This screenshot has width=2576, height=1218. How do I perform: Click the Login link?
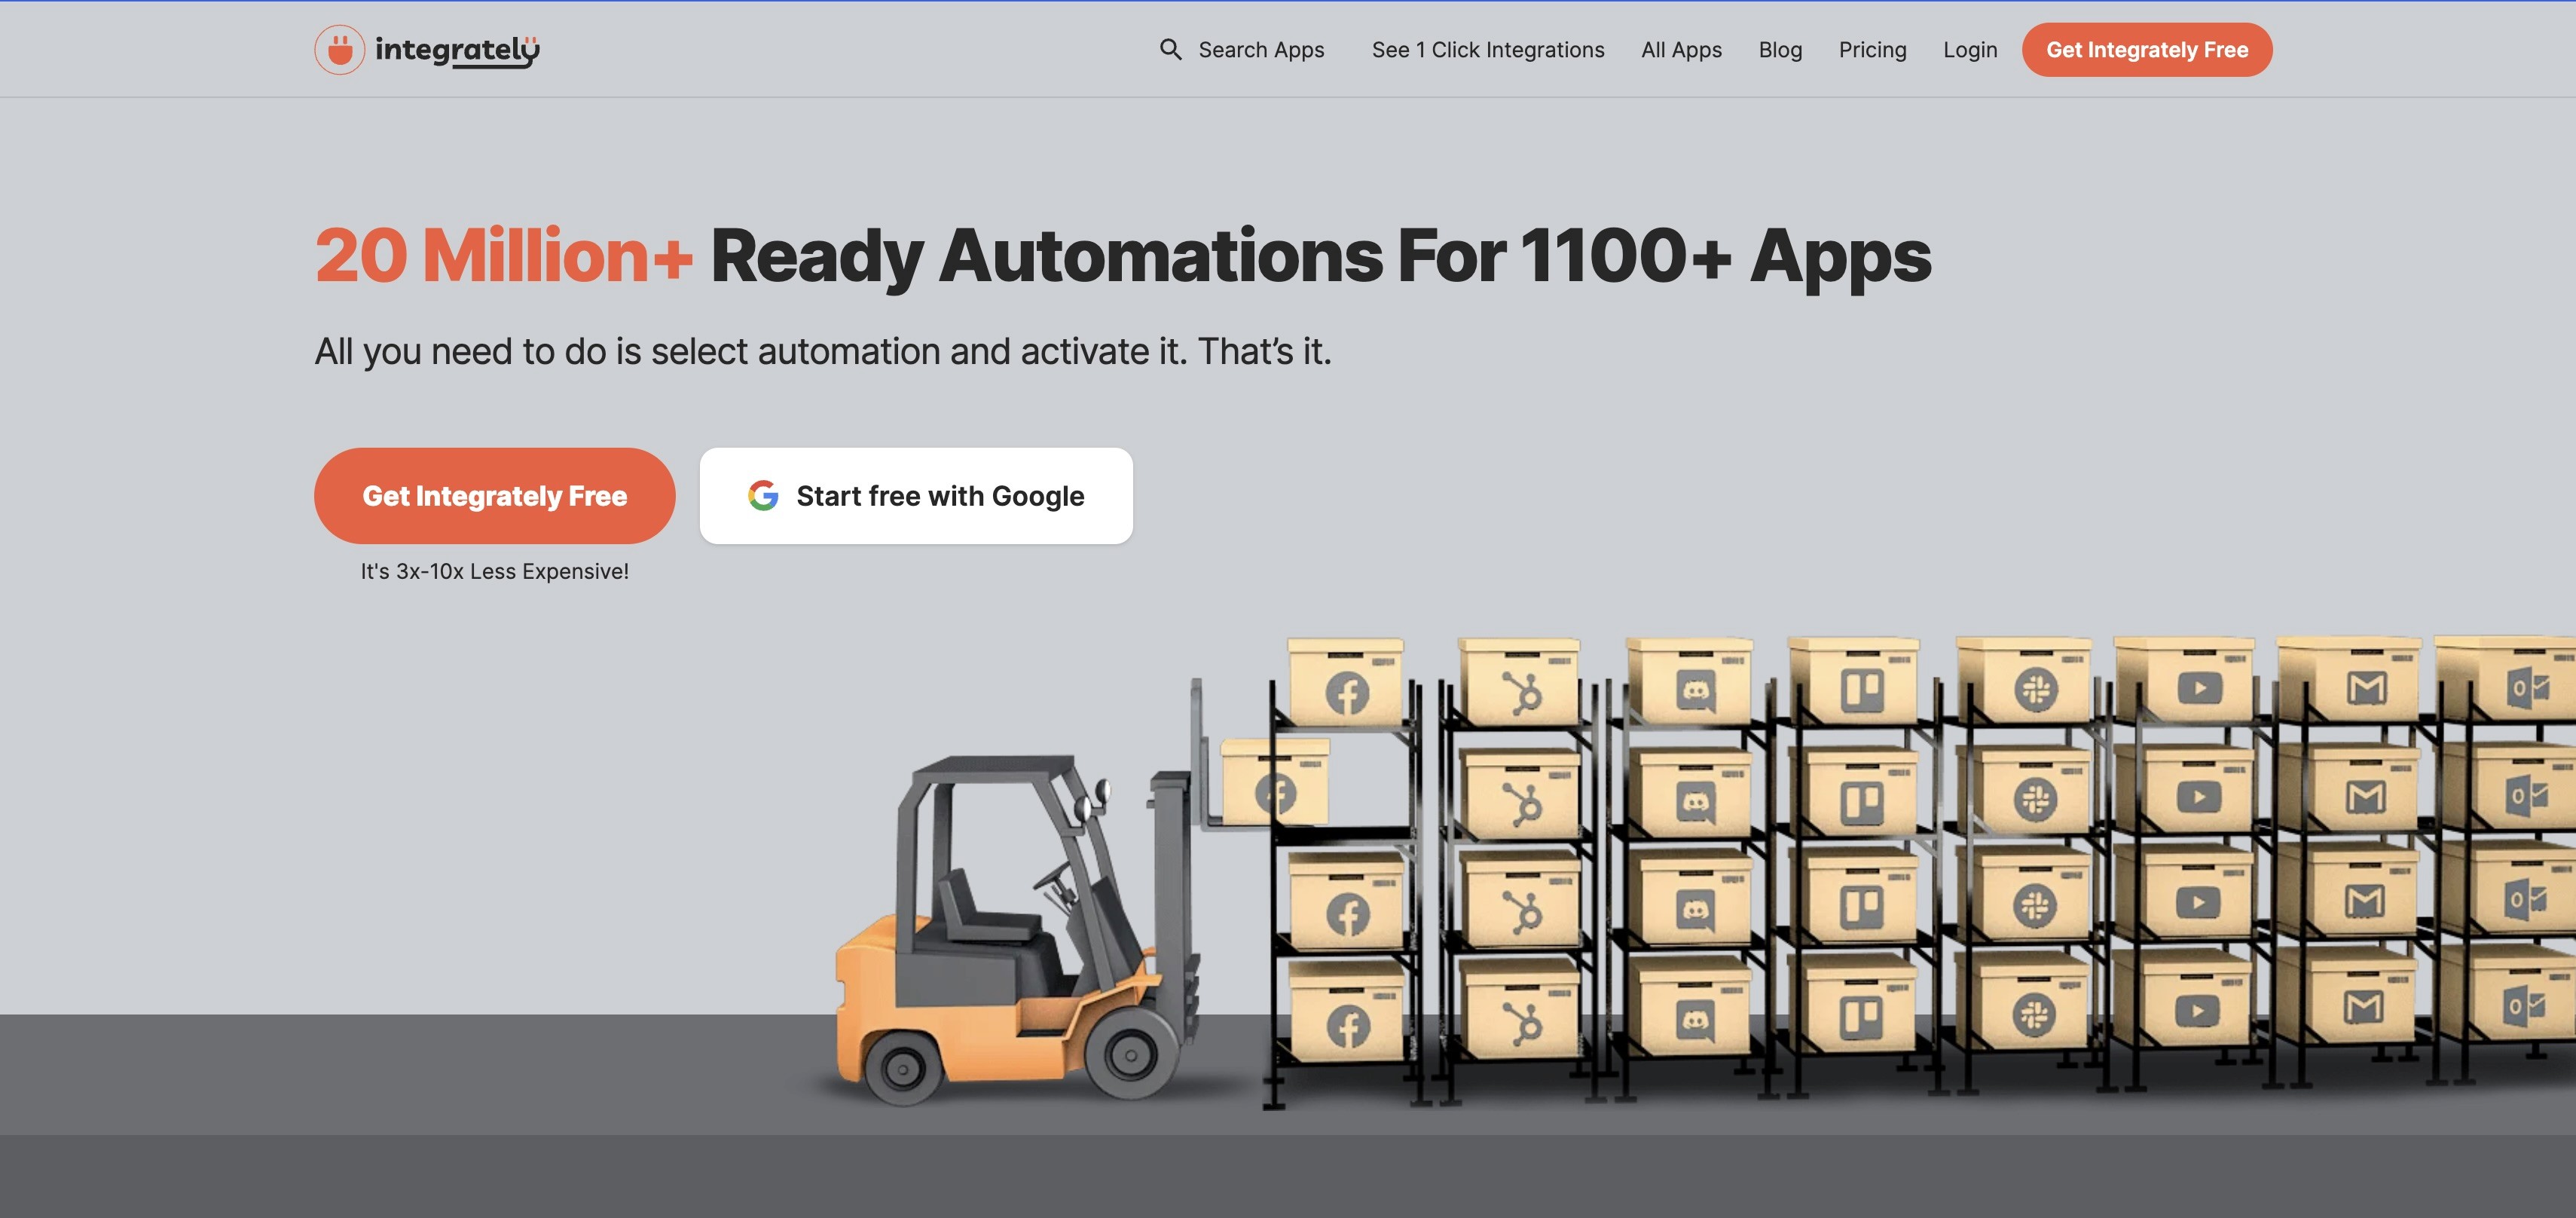pos(1969,50)
